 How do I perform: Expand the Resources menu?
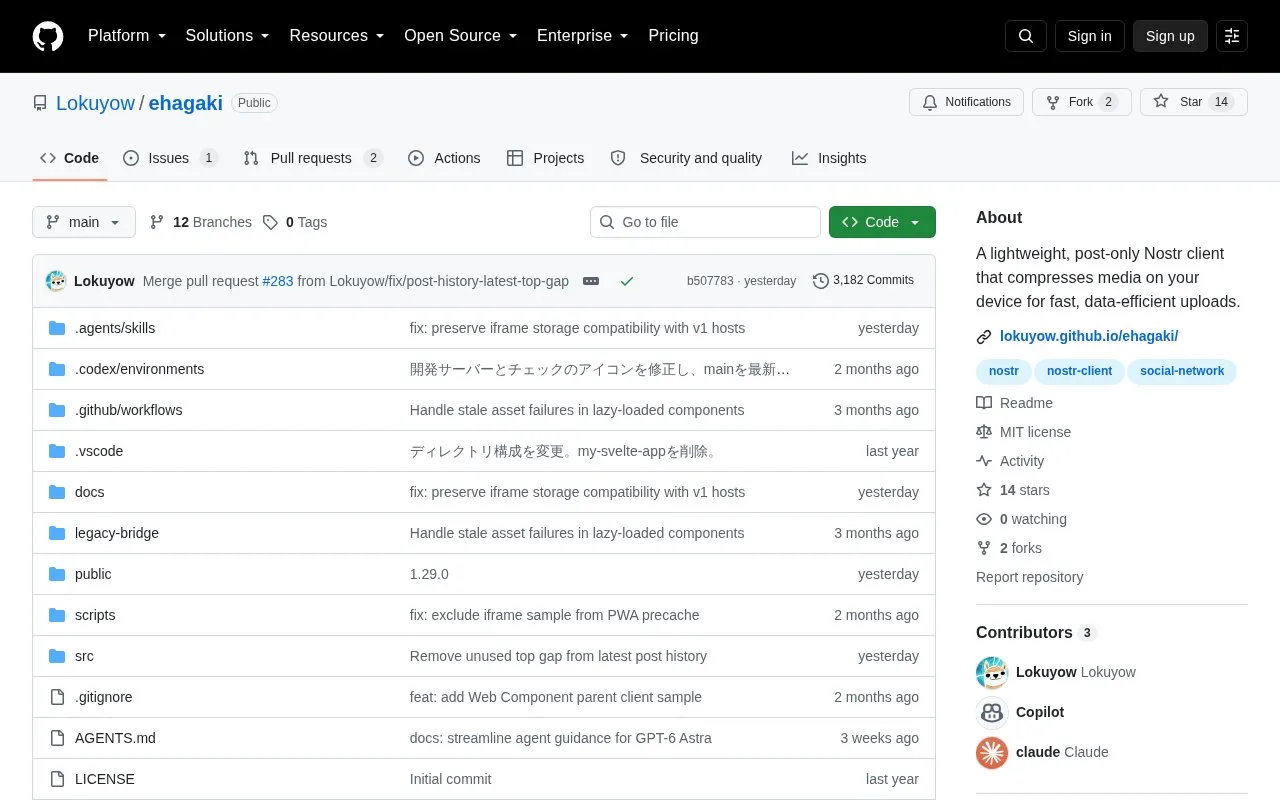coord(337,36)
